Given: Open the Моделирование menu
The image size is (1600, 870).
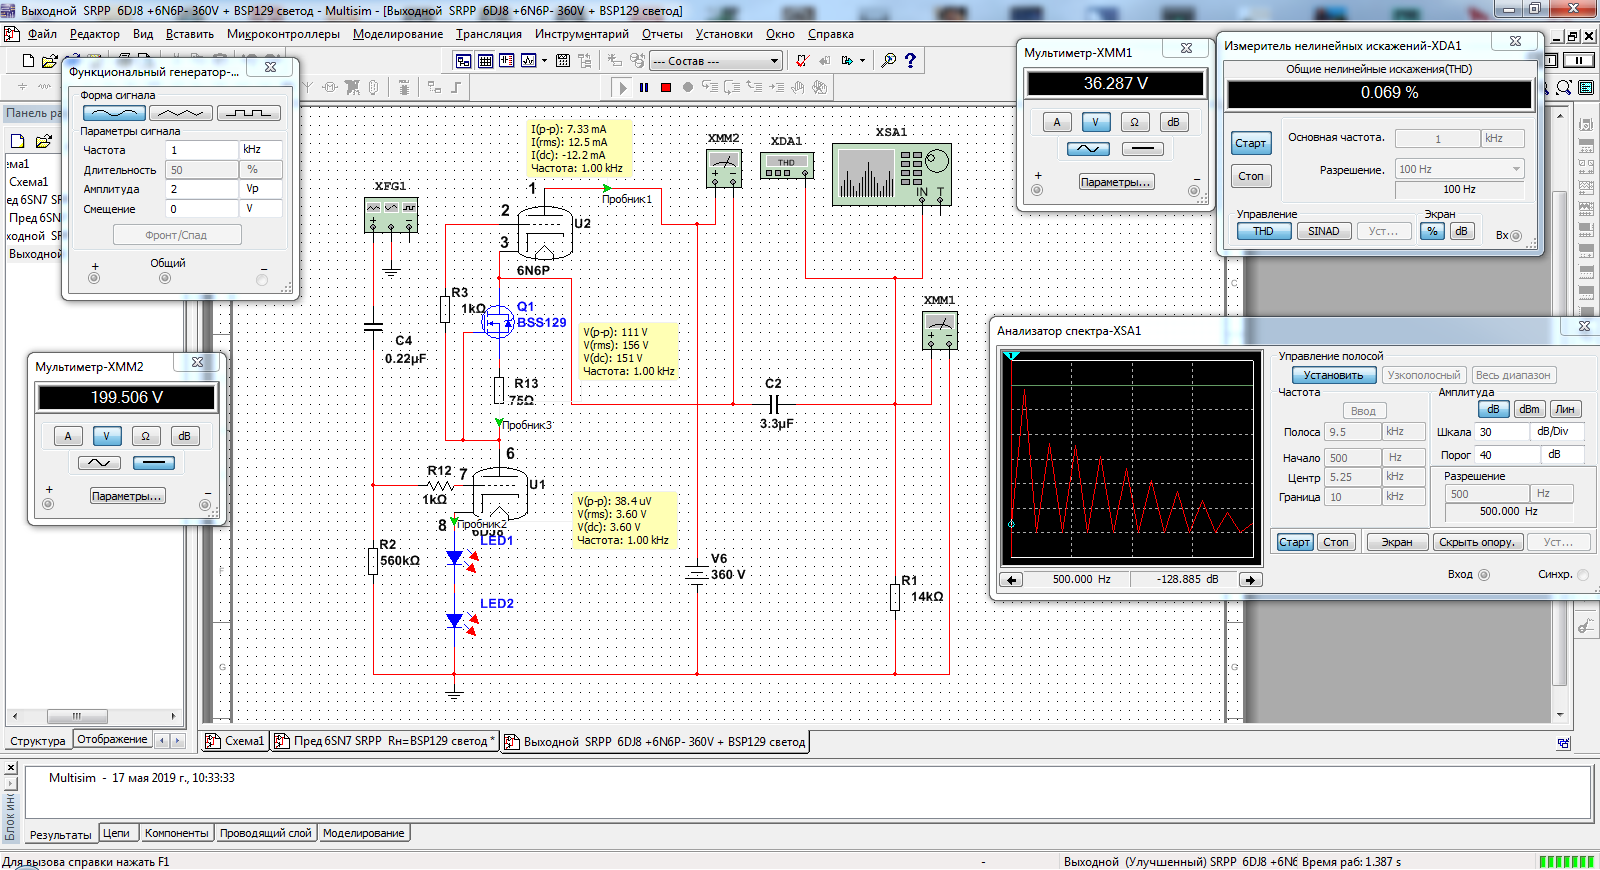Looking at the screenshot, I should click(398, 34).
